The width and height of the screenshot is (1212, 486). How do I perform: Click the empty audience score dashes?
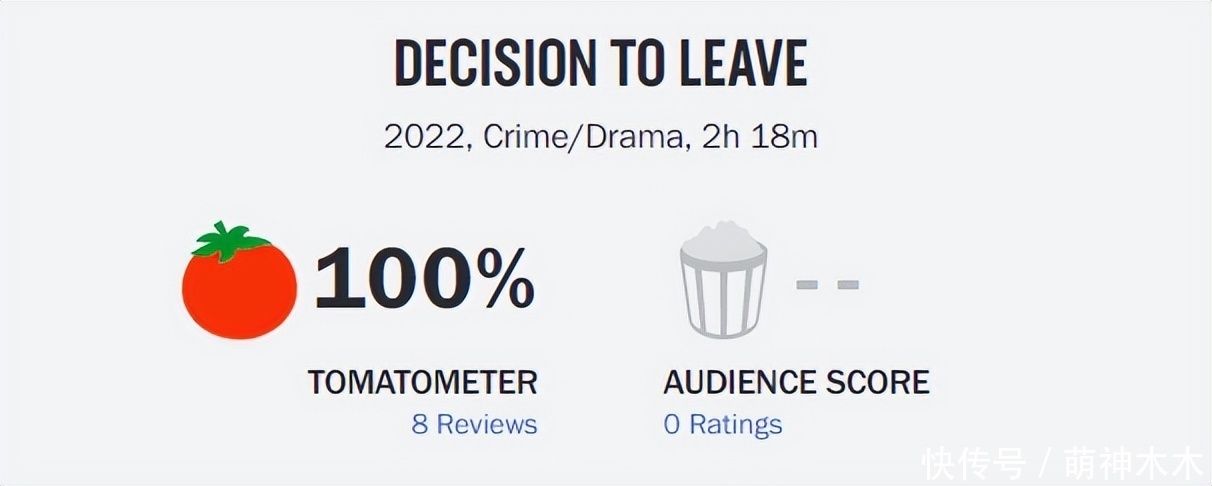827,285
